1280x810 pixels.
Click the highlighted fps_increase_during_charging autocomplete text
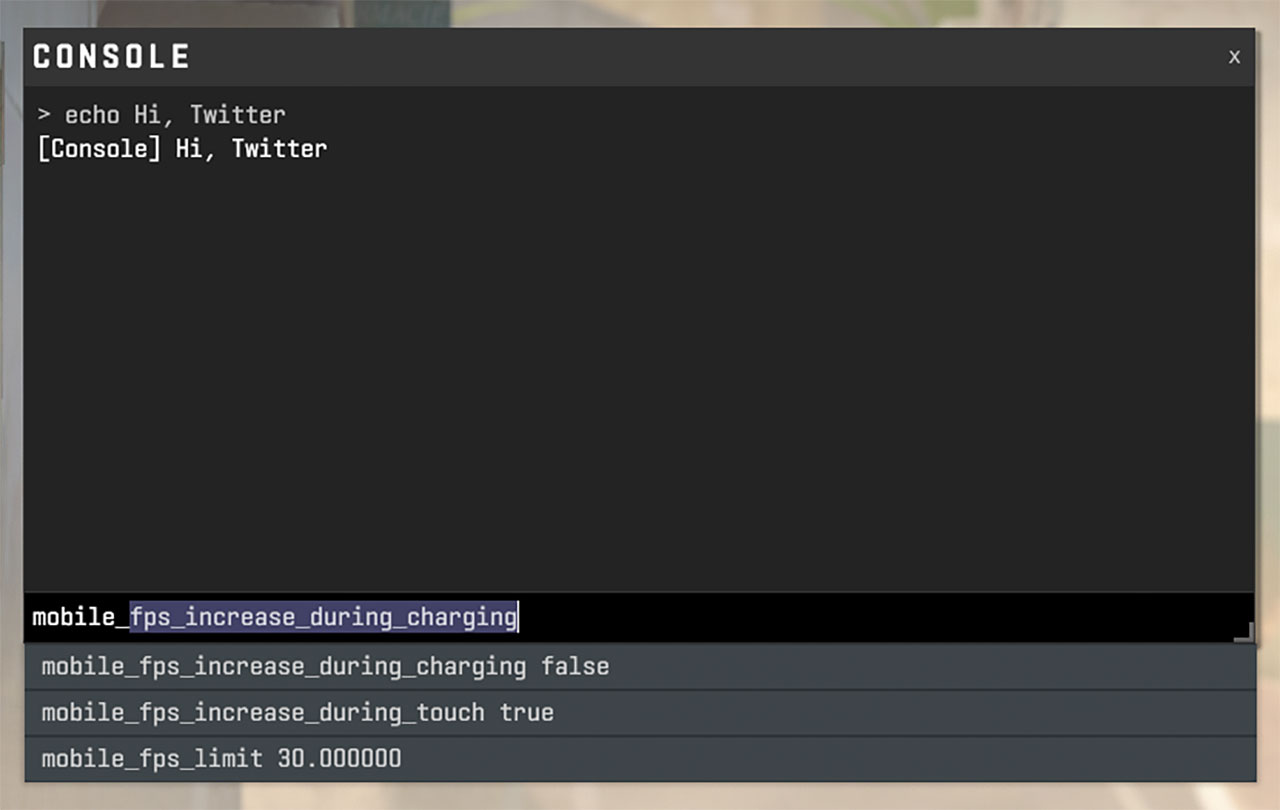point(323,617)
